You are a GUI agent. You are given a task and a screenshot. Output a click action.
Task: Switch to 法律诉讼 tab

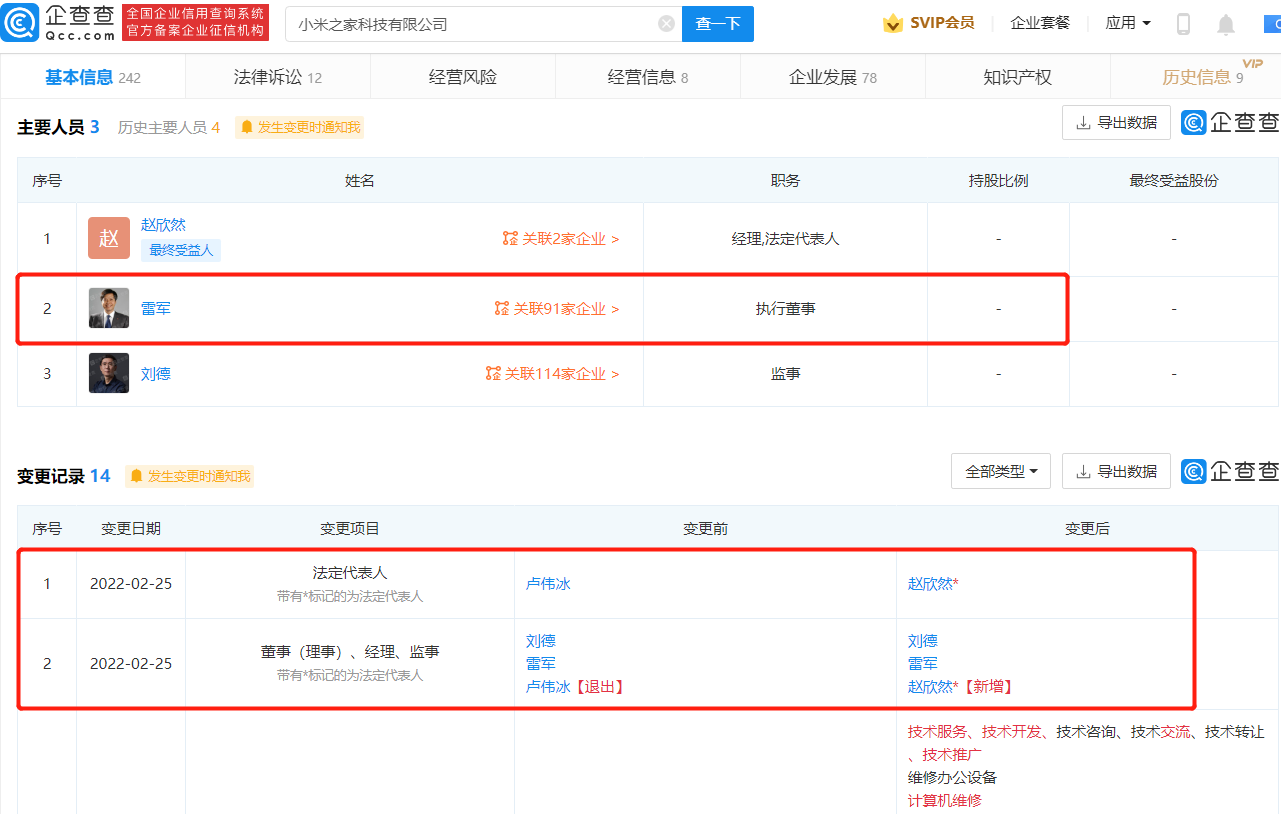pos(278,77)
